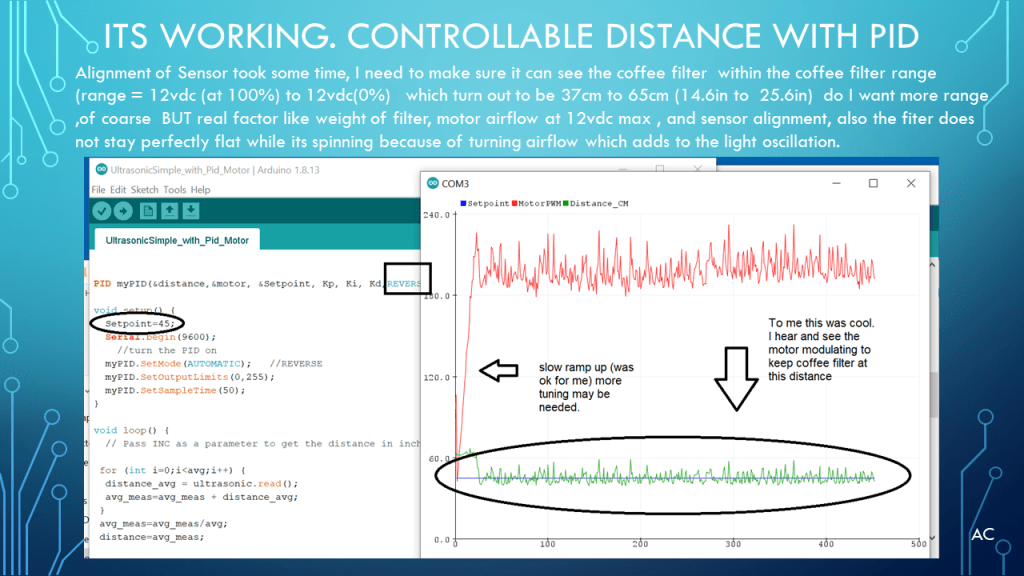This screenshot has width=1024, height=576.
Task: Open the File menu
Action: (98, 190)
